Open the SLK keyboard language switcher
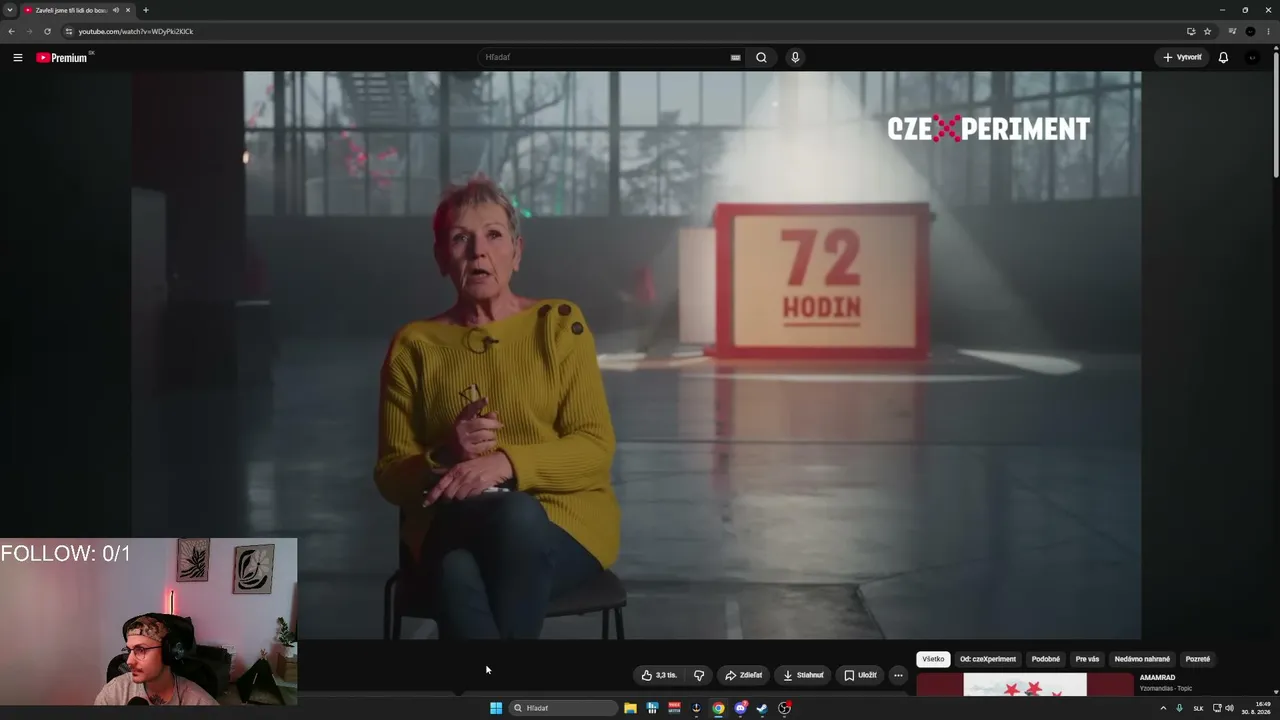Image resolution: width=1280 pixels, height=720 pixels. point(1198,708)
